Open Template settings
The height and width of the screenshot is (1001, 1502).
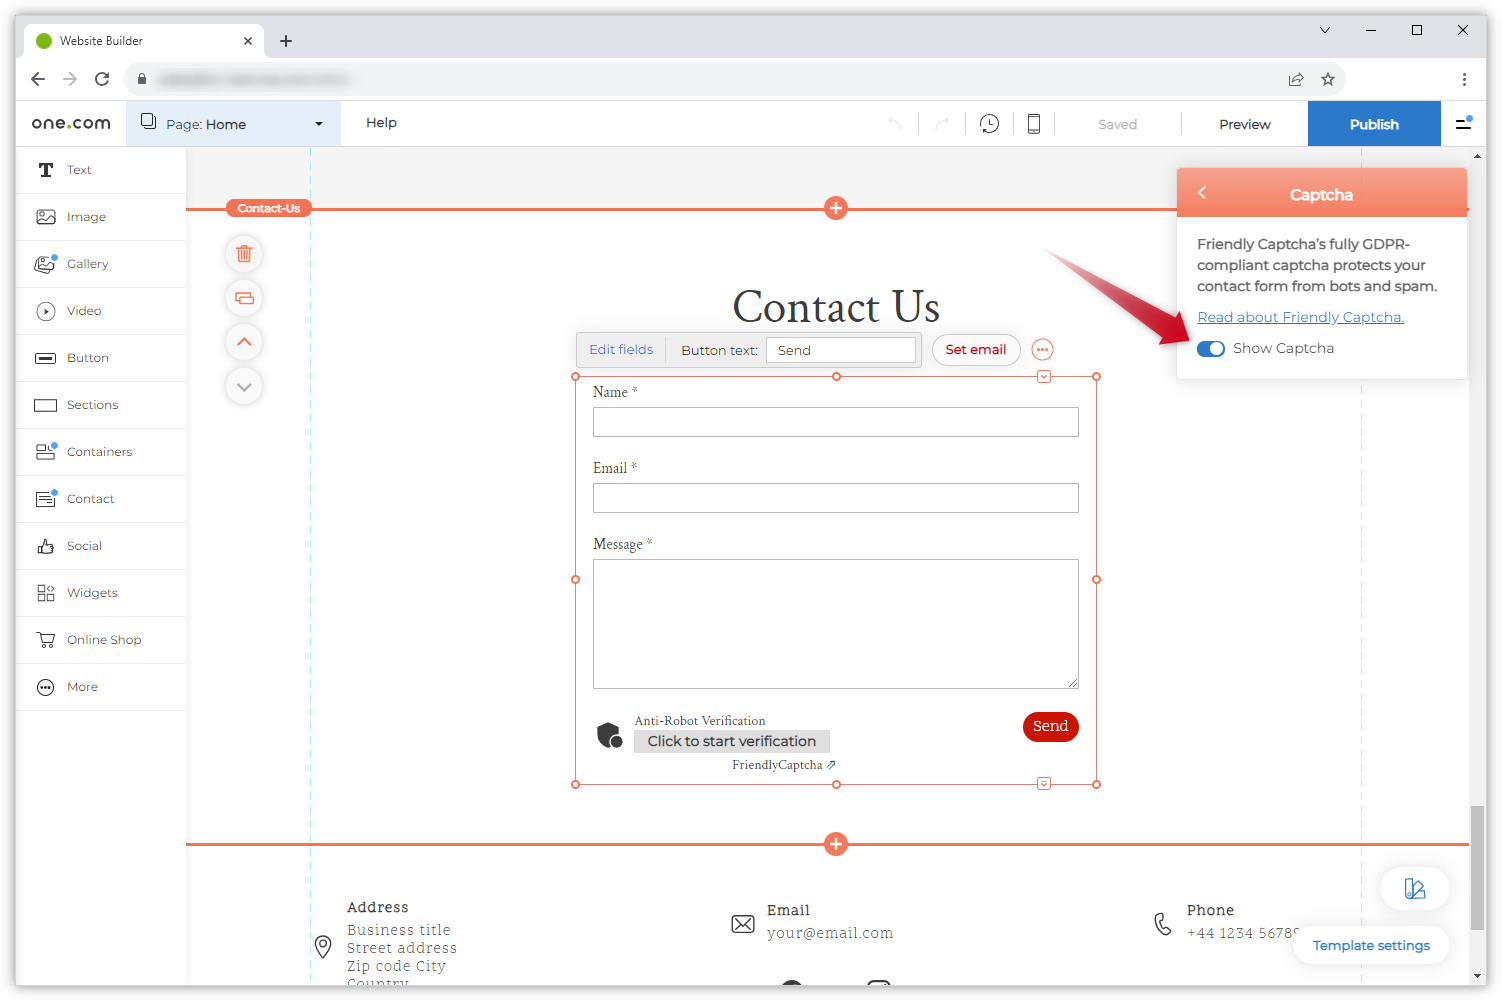(x=1371, y=946)
